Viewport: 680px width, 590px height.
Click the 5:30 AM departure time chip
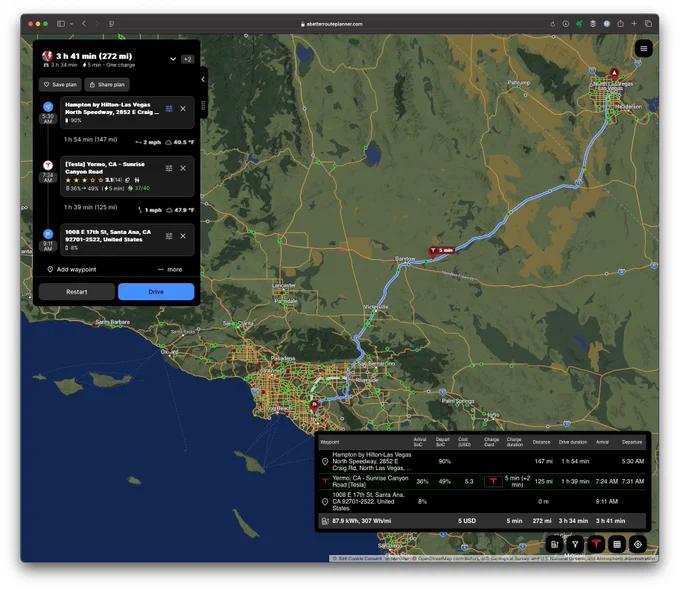pyautogui.click(x=48, y=119)
